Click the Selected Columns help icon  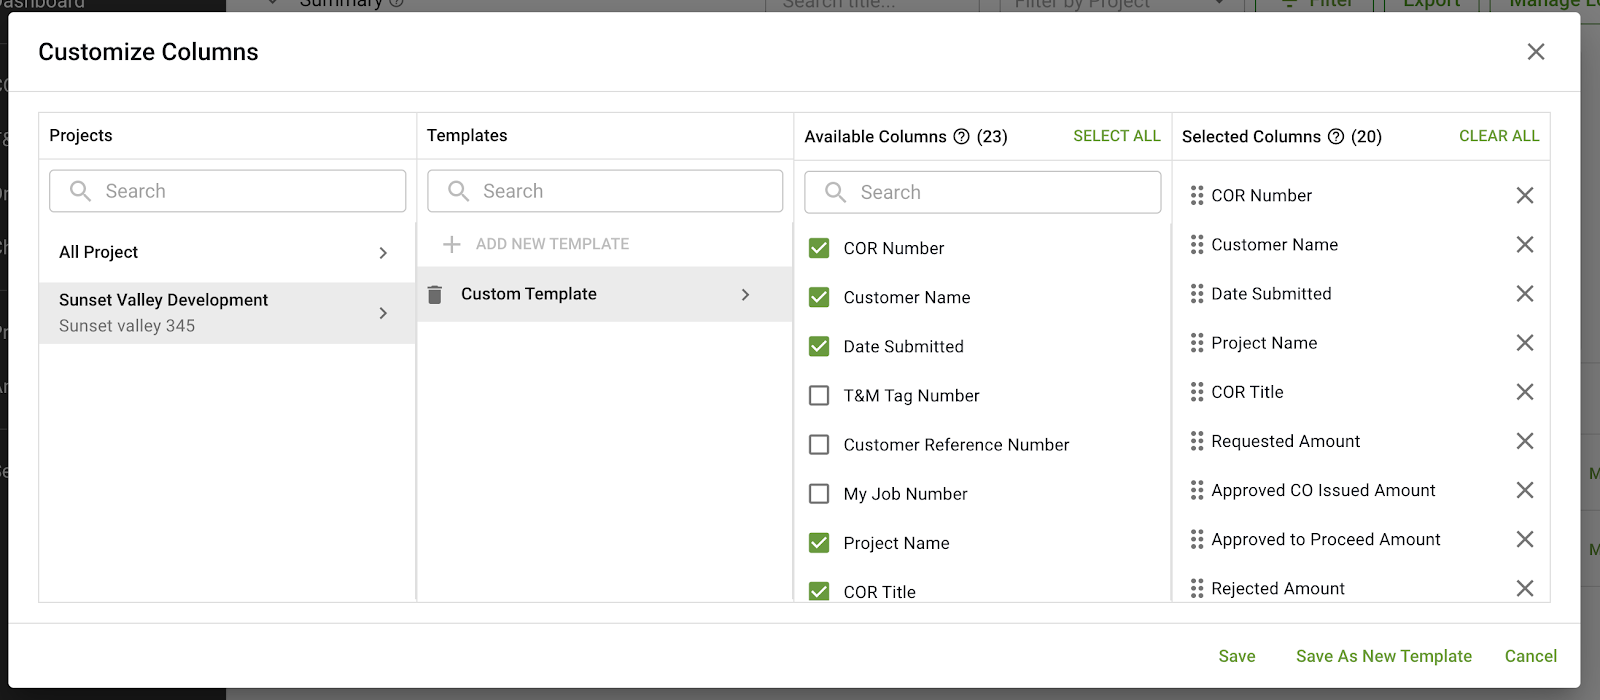coord(1336,137)
